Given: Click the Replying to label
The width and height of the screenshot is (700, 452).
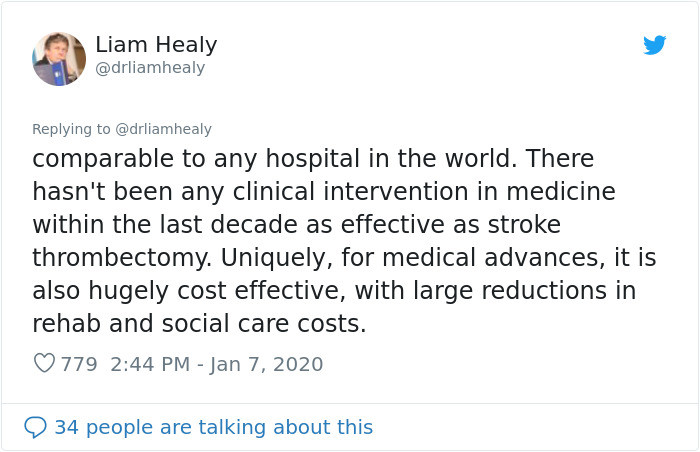Looking at the screenshot, I should coord(71,129).
